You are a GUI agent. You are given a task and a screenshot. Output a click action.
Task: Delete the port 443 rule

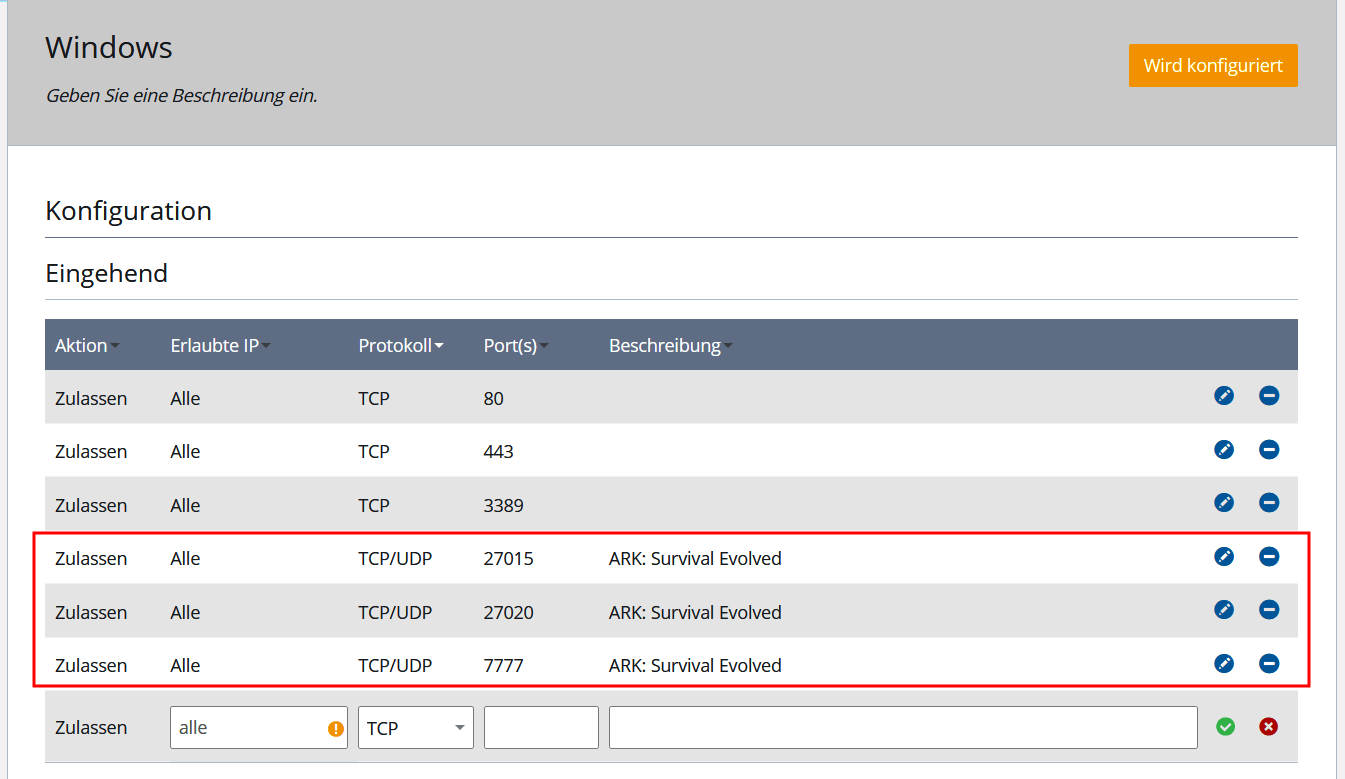(1269, 450)
